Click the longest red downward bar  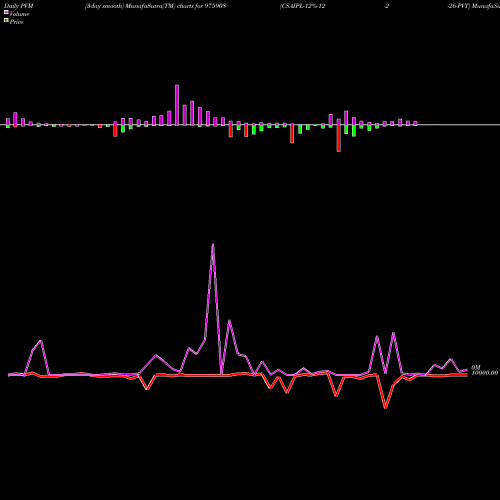pyautogui.click(x=339, y=138)
